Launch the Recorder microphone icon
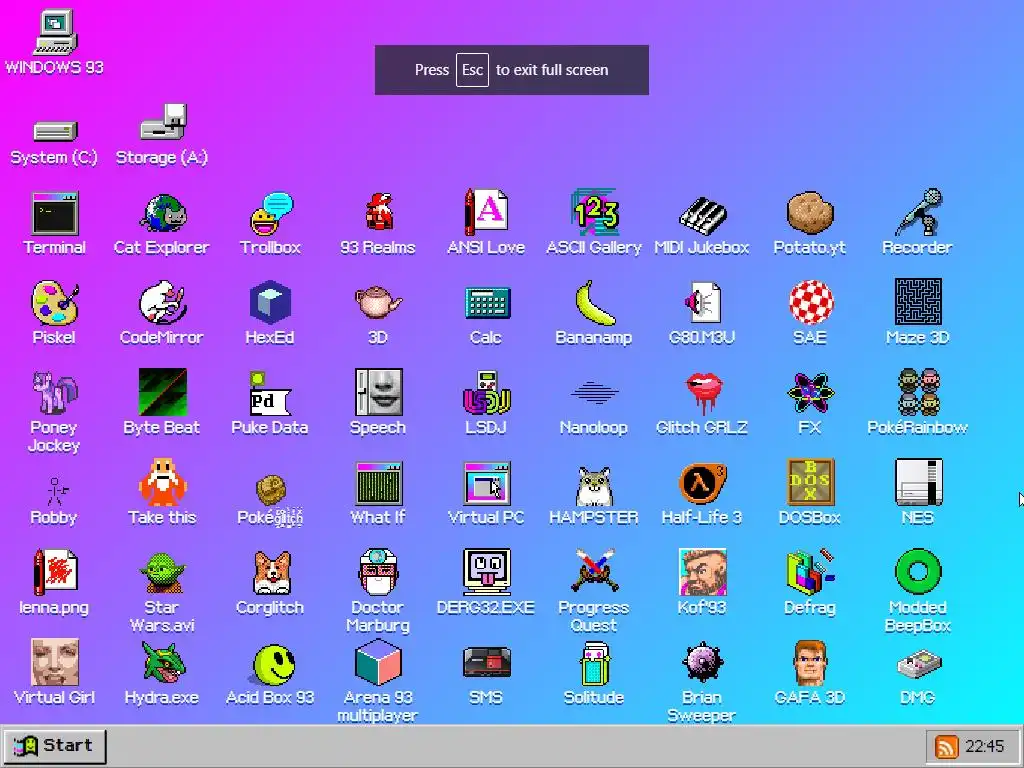 (x=918, y=212)
